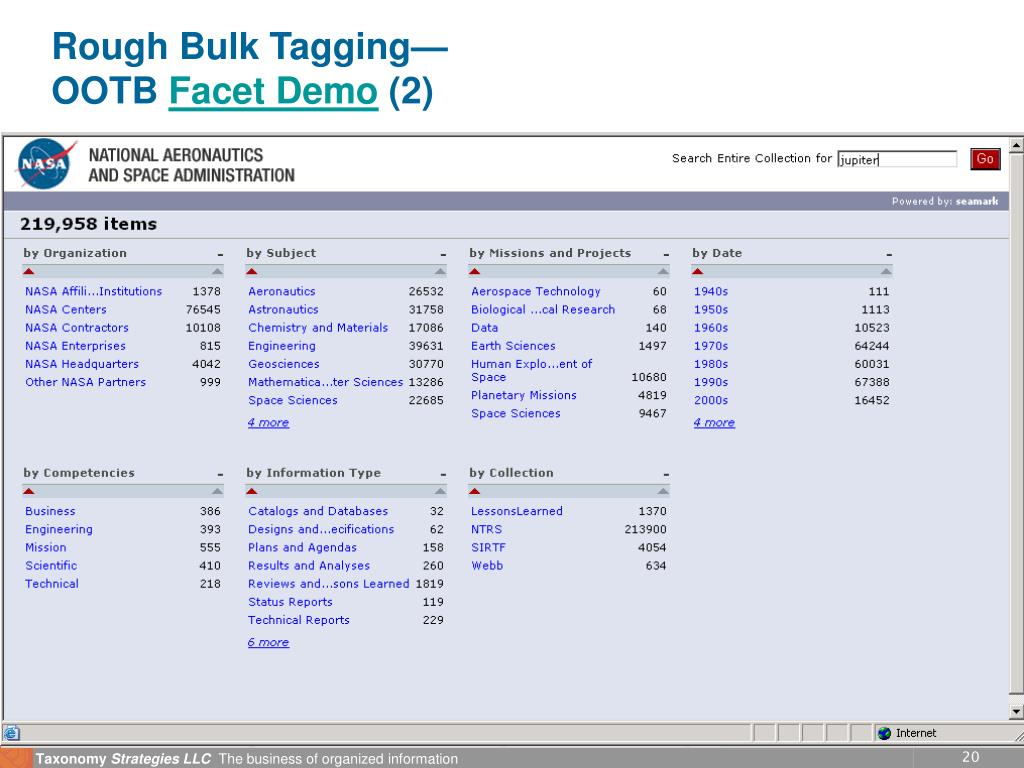Collapse the by Subject facet
The image size is (1024, 768).
pyautogui.click(x=443, y=254)
